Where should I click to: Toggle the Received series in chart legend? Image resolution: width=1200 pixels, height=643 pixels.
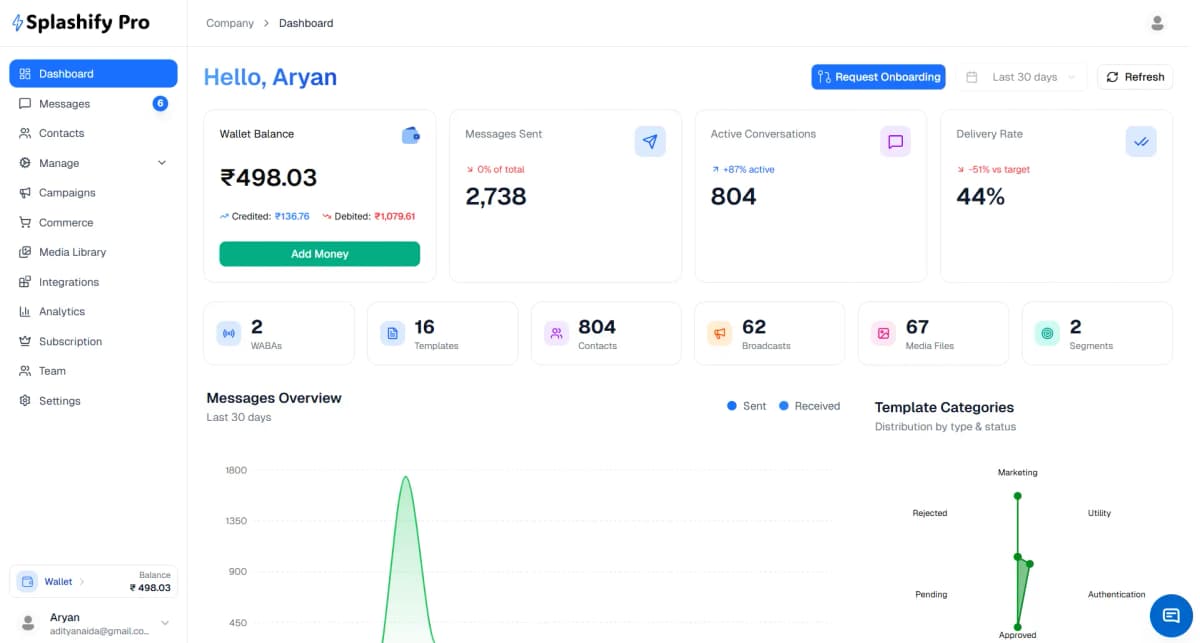pos(810,406)
